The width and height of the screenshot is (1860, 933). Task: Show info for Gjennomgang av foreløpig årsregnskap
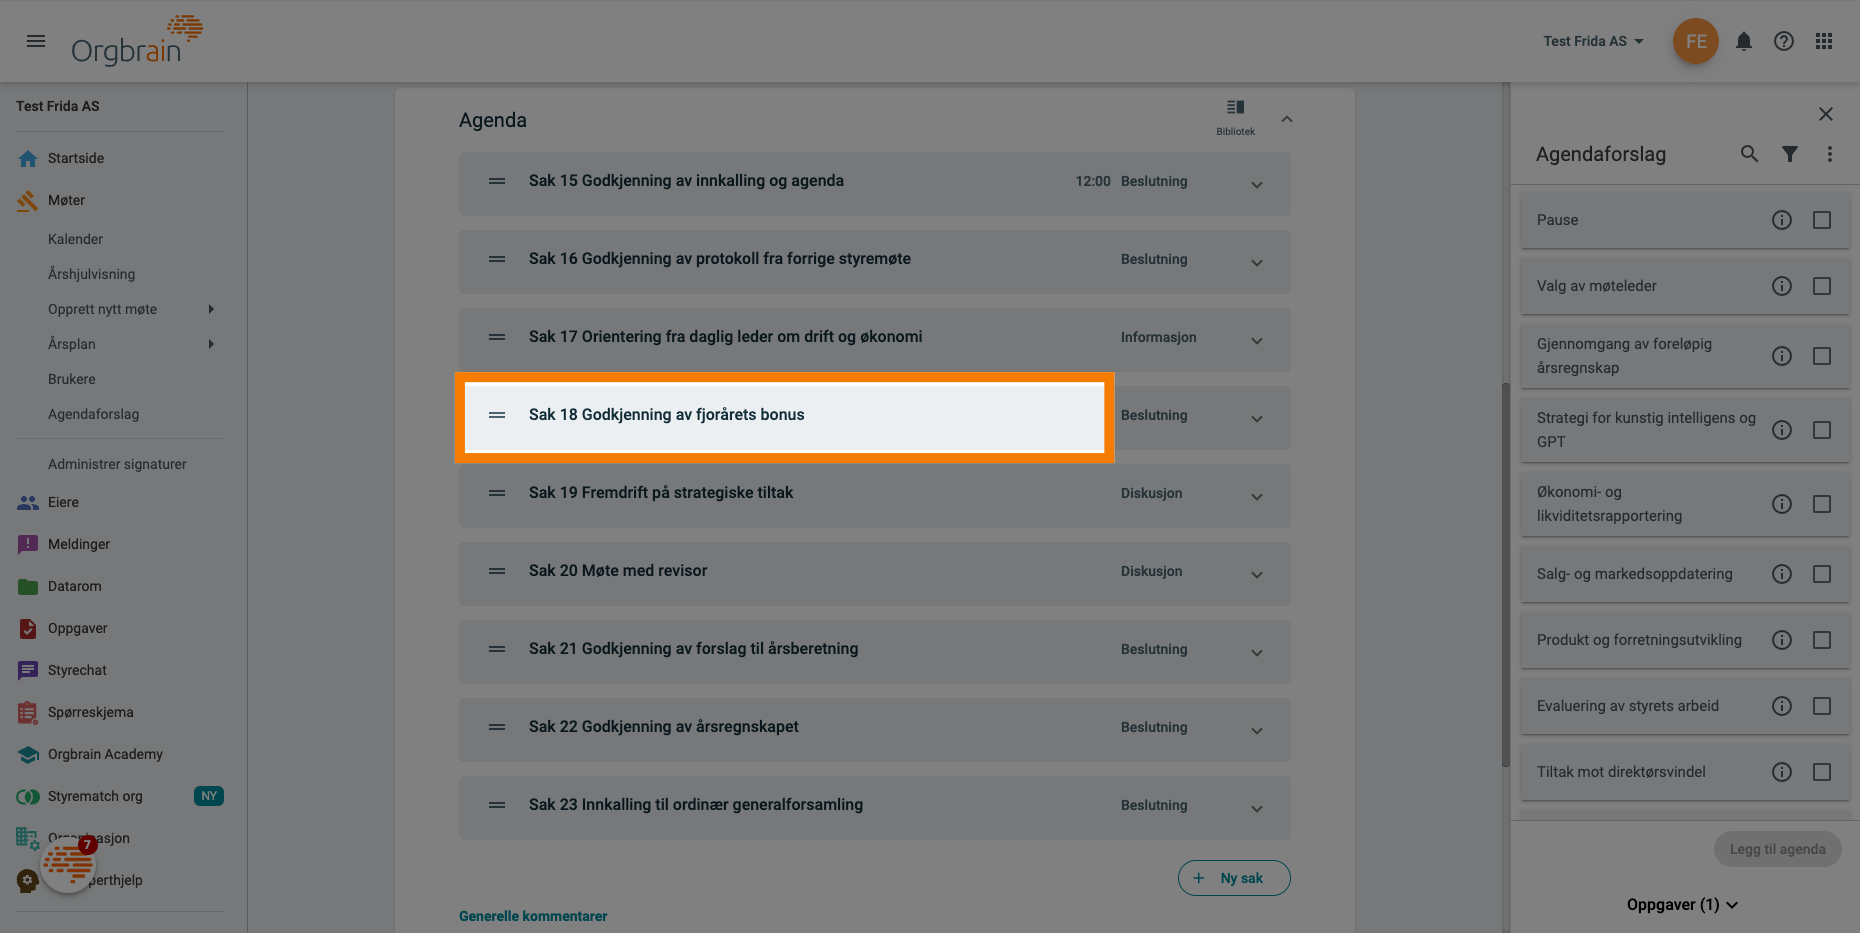point(1782,356)
